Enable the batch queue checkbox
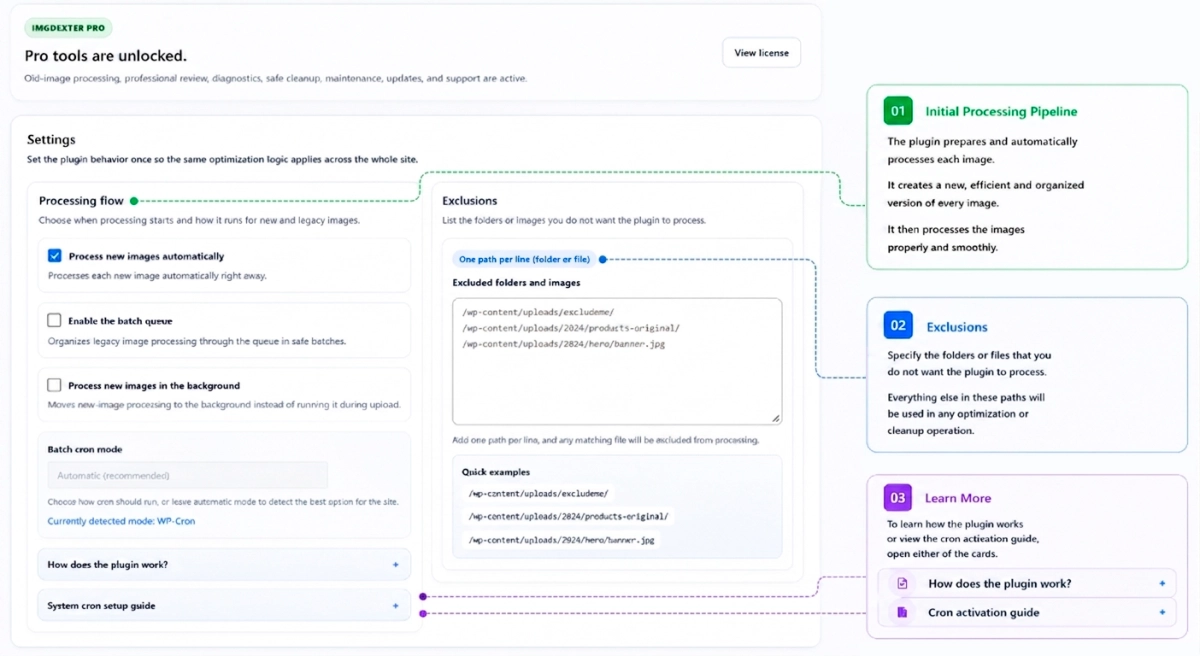The image size is (1200, 656). (55, 321)
